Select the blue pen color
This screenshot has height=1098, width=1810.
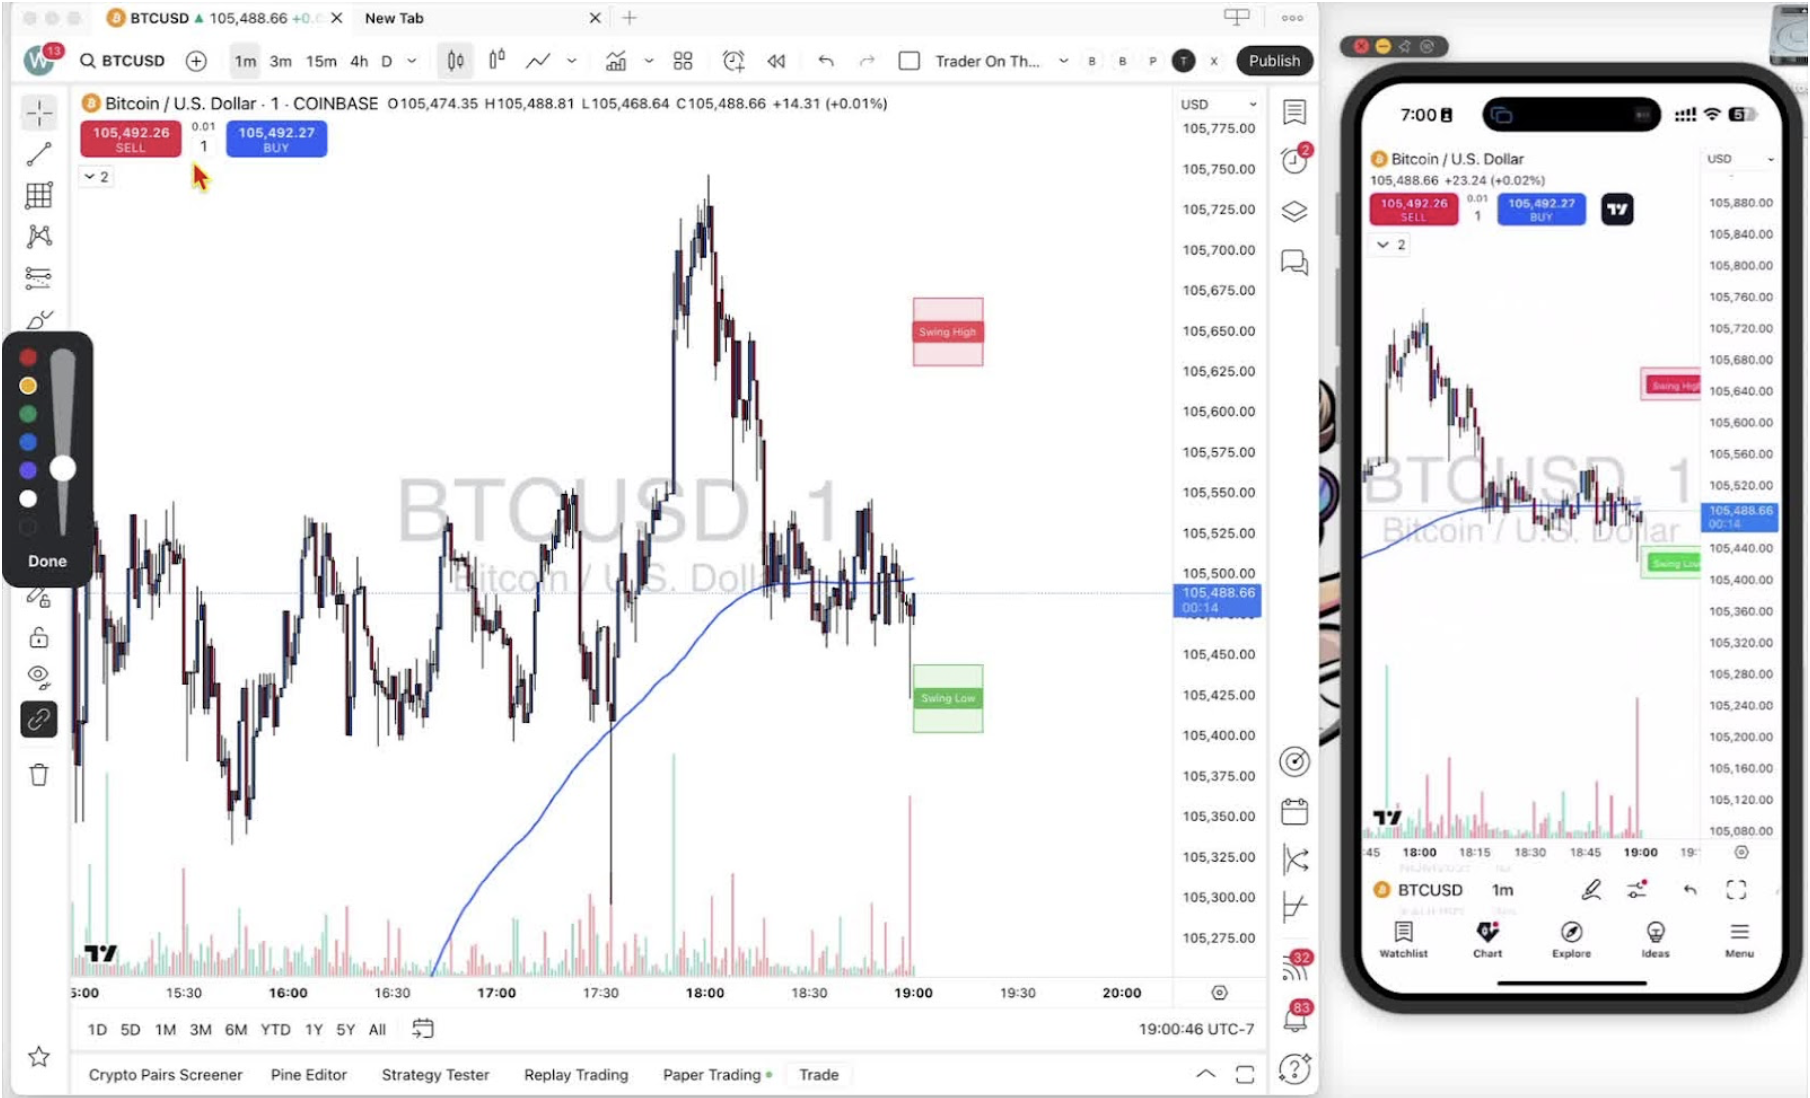click(28, 442)
